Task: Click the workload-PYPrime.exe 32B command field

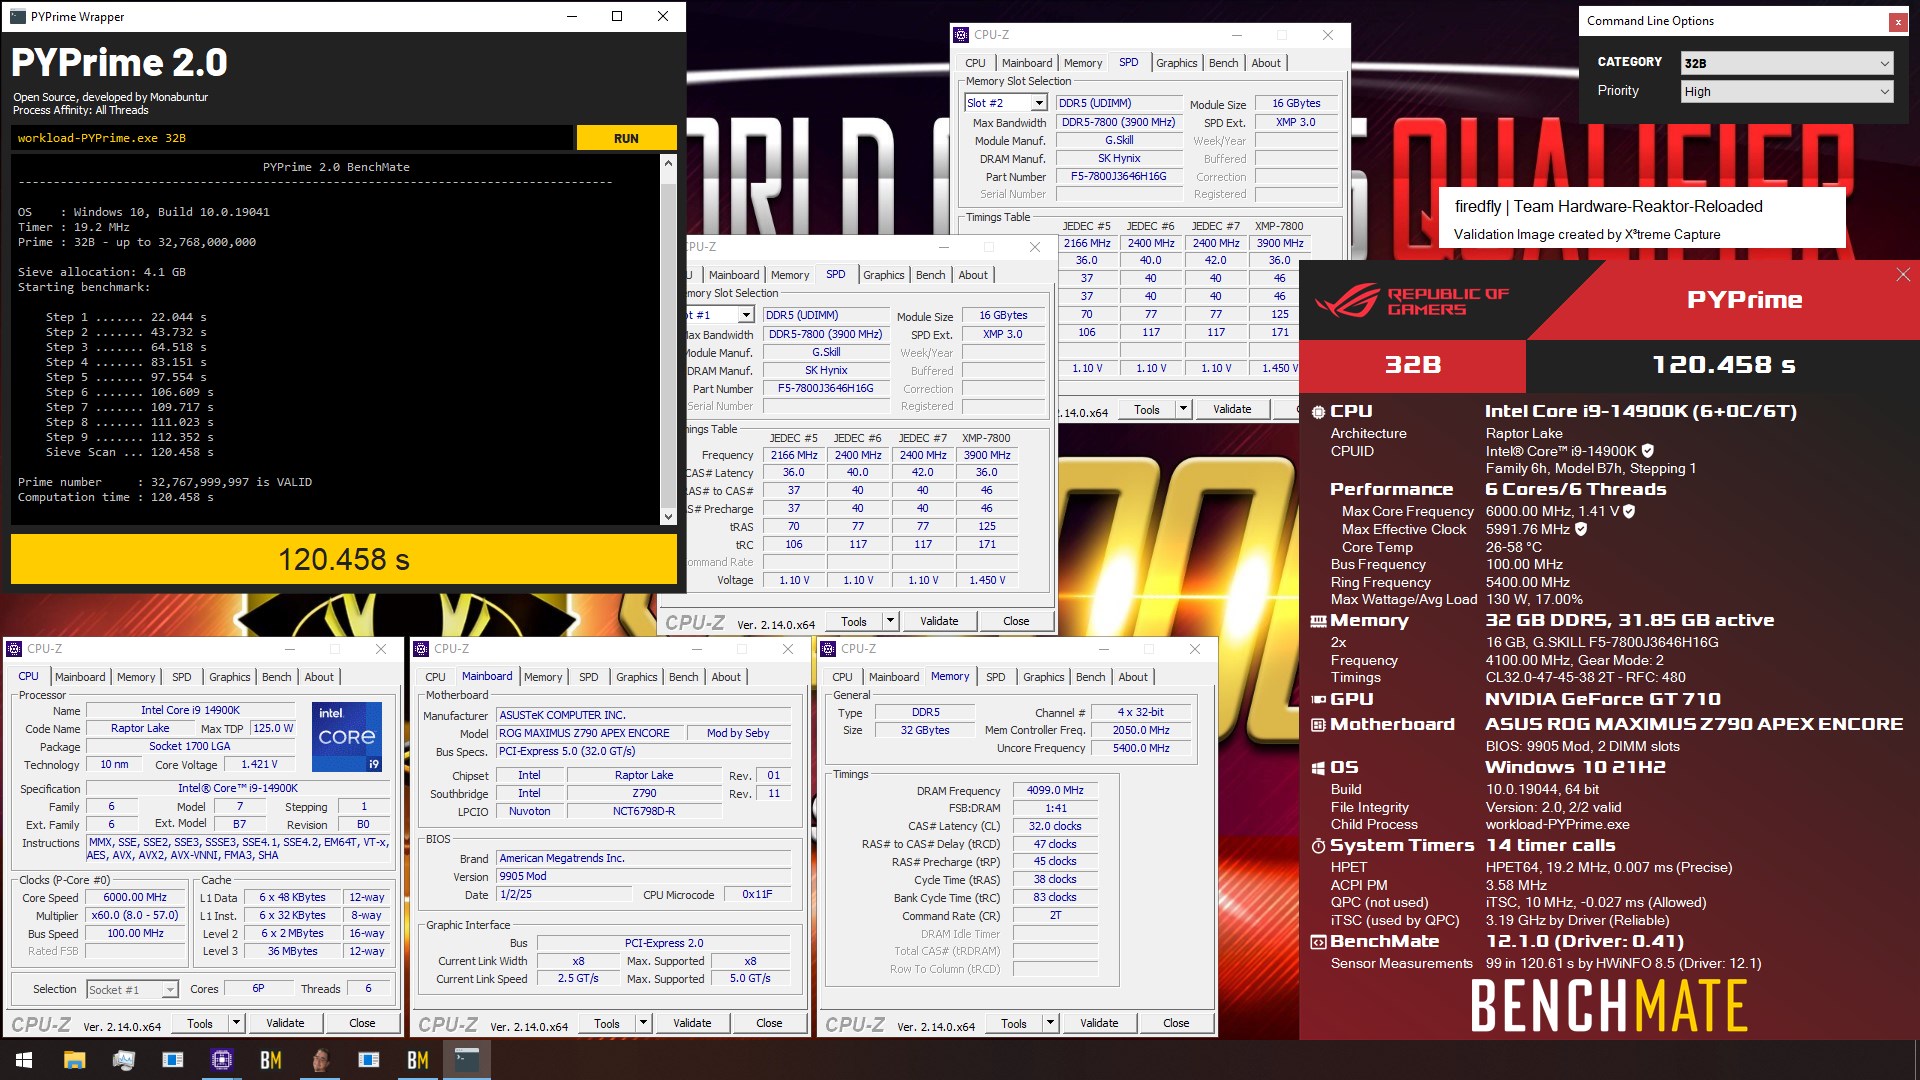Action: click(x=292, y=138)
